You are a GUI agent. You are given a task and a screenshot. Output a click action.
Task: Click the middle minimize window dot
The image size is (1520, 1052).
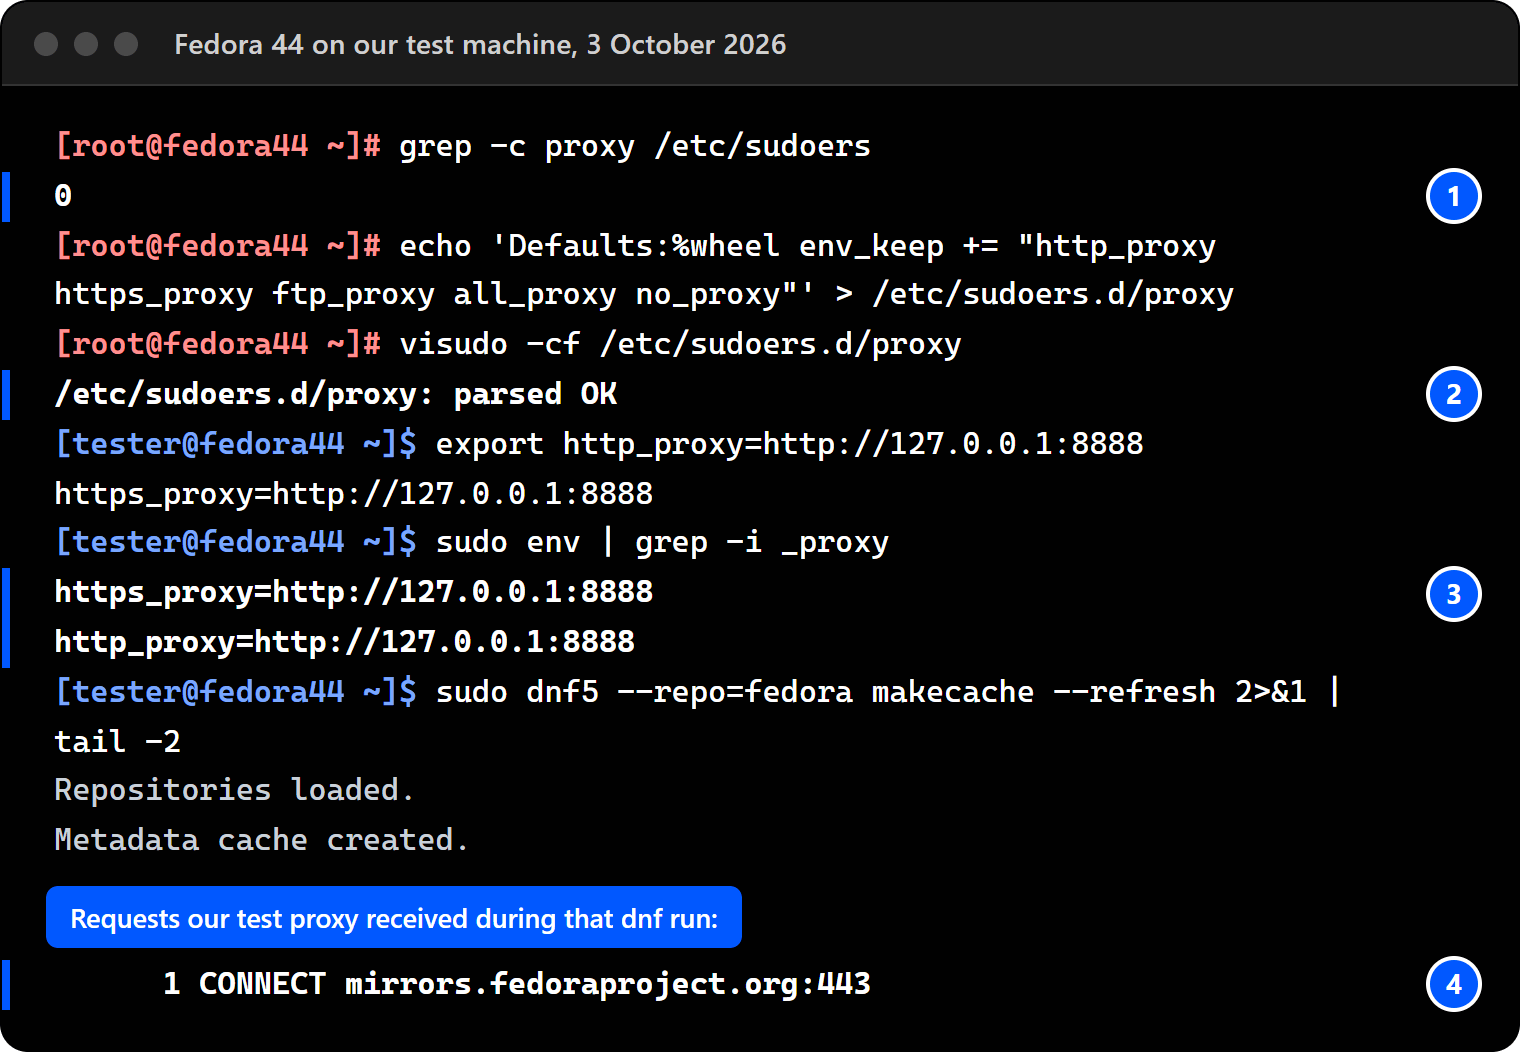tap(86, 44)
